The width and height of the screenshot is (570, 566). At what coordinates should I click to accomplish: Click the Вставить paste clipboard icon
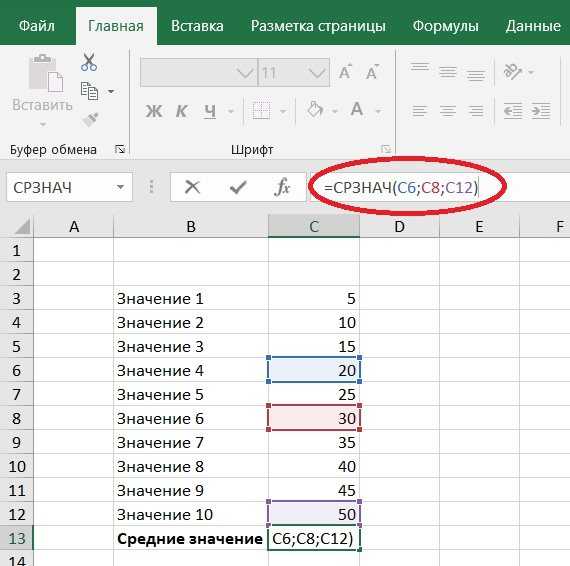45,73
